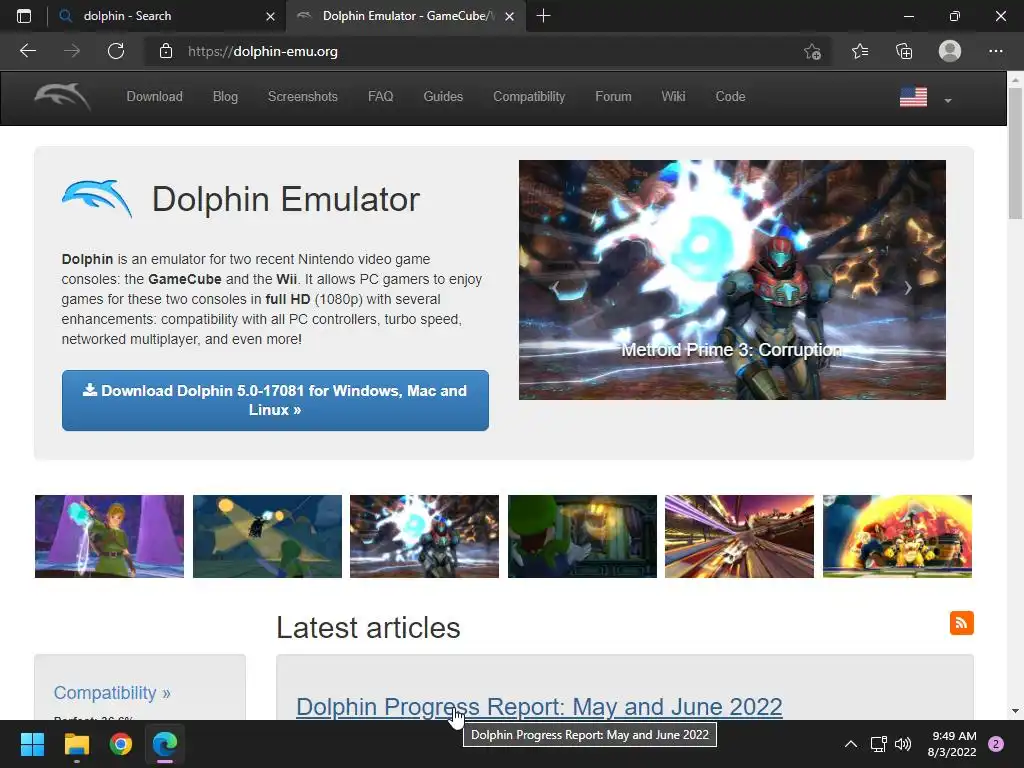Show hidden system tray icons
The image size is (1024, 768).
(x=850, y=744)
